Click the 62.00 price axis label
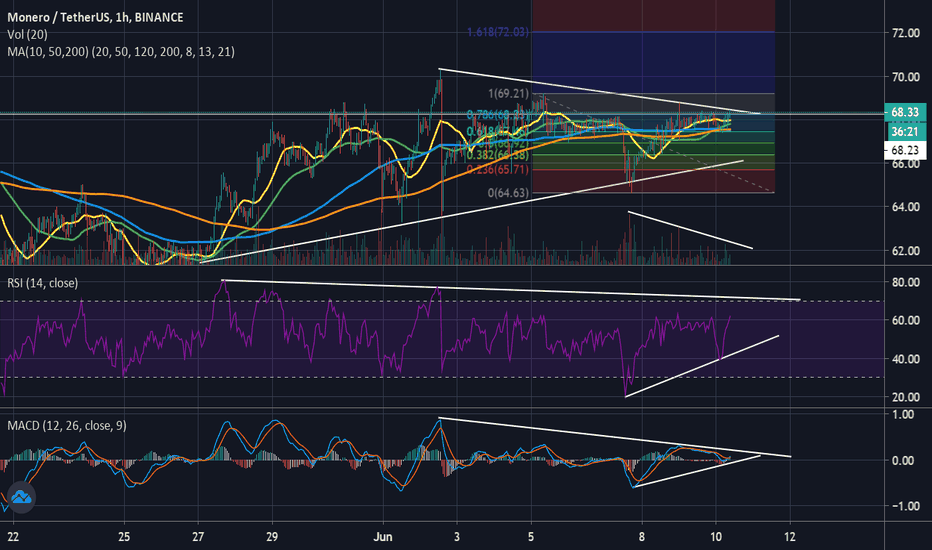Image resolution: width=932 pixels, height=550 pixels. pos(906,250)
